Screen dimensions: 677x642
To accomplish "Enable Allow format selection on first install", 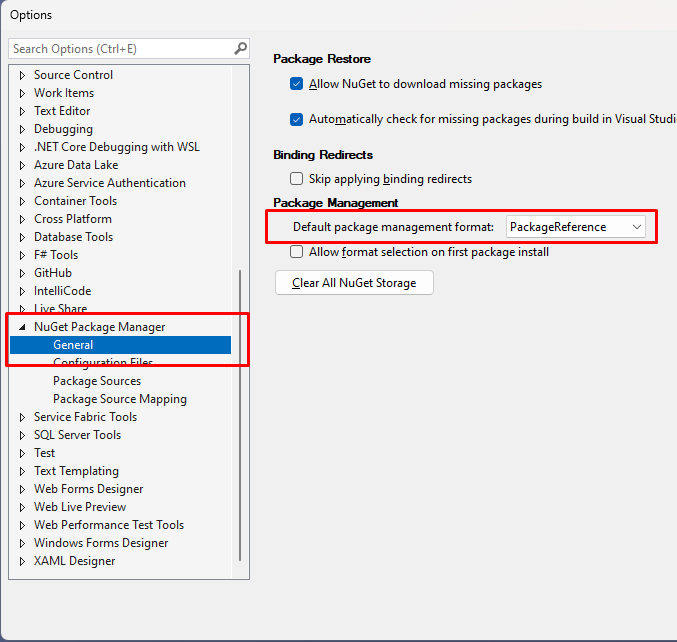I will (296, 252).
